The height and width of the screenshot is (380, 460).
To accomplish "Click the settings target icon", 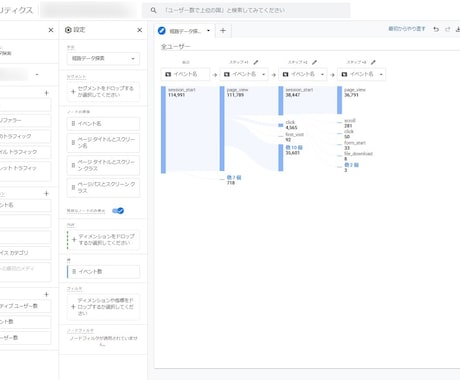I will (68, 30).
